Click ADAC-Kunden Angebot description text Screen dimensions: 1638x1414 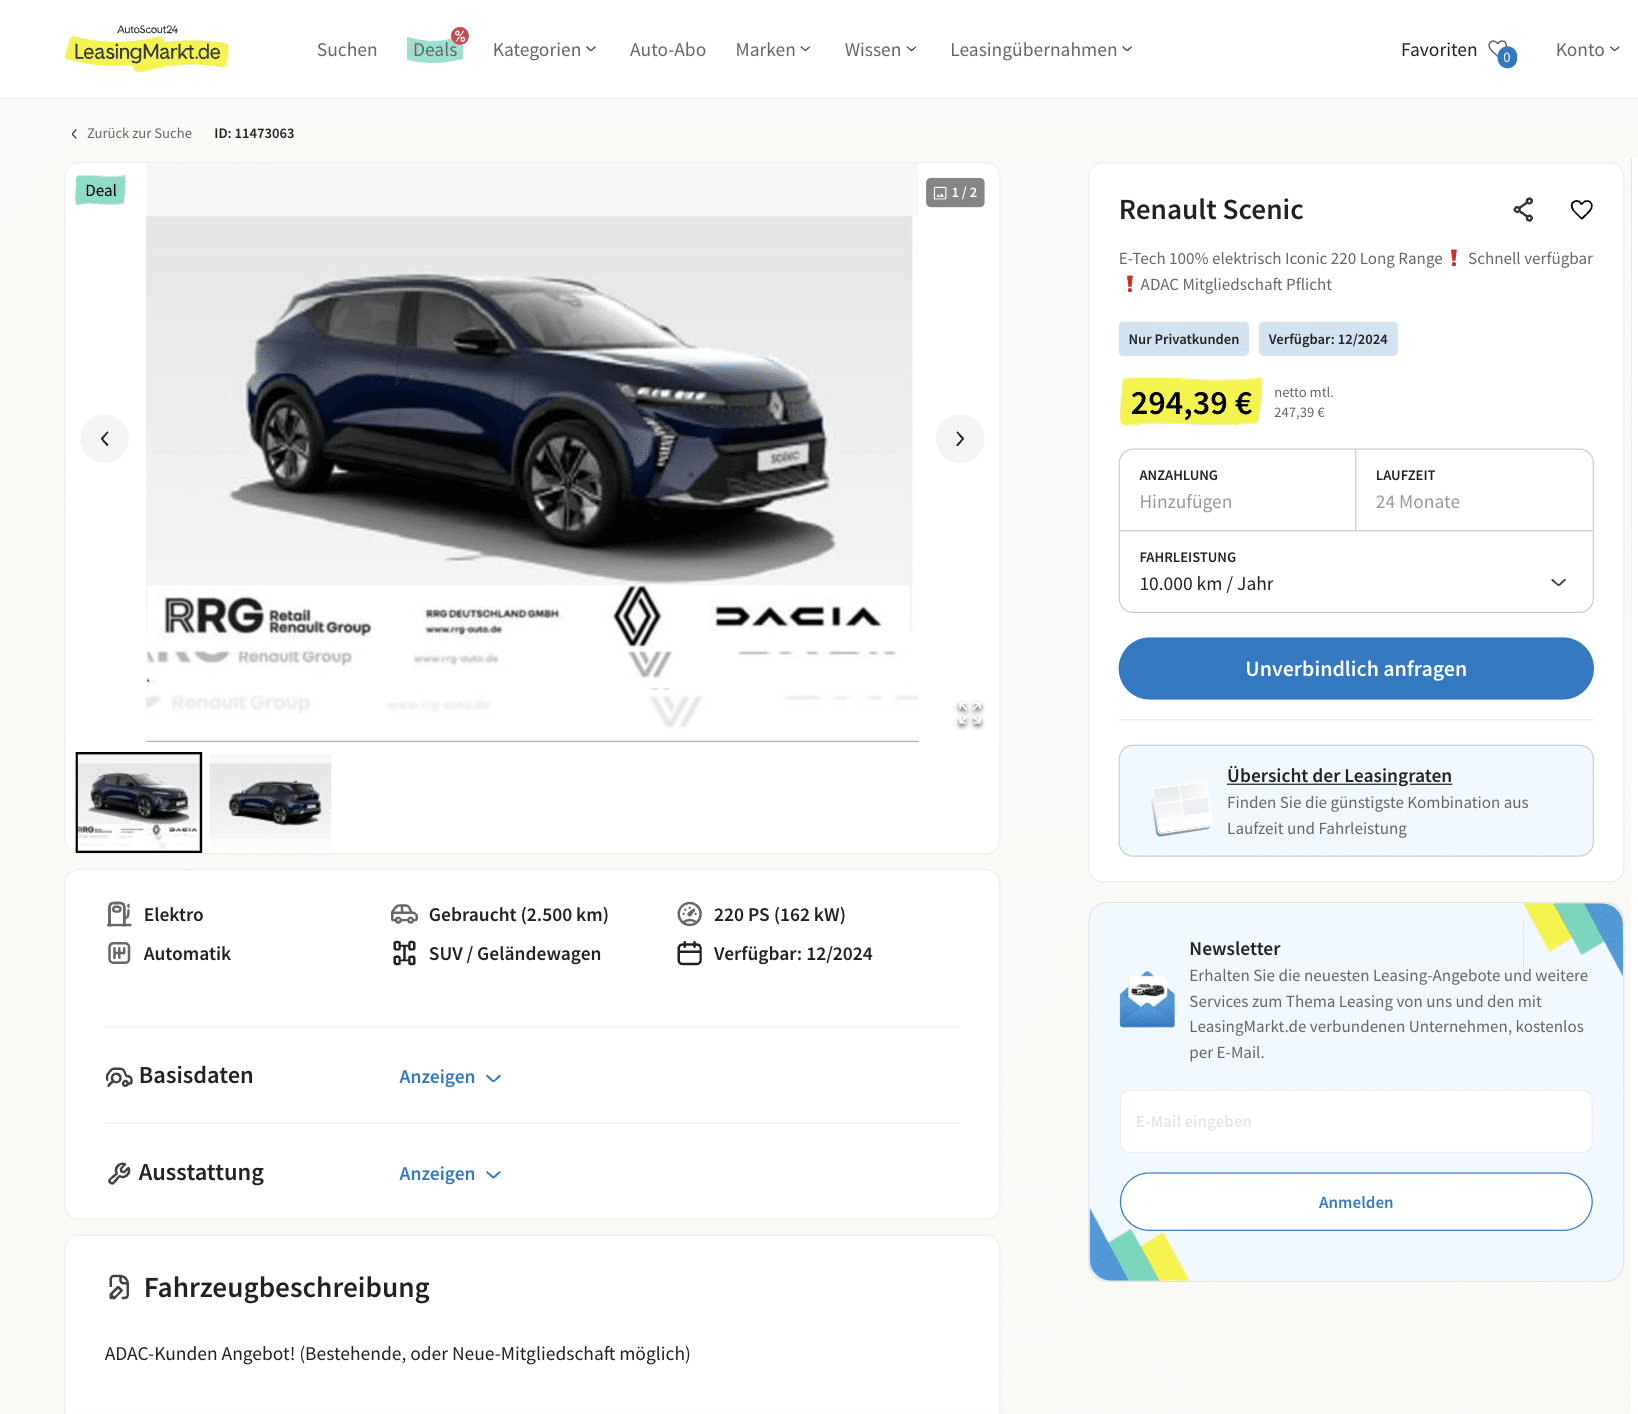click(398, 1354)
